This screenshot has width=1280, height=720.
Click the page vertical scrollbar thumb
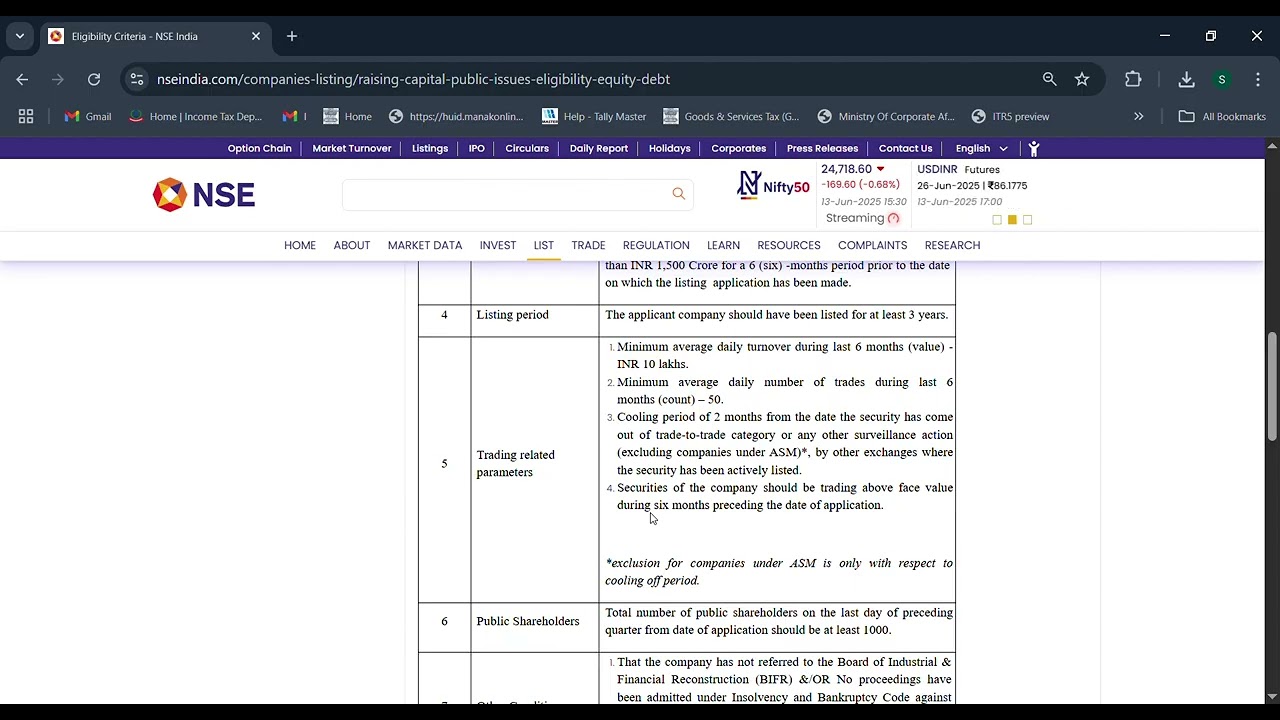pyautogui.click(x=1272, y=386)
